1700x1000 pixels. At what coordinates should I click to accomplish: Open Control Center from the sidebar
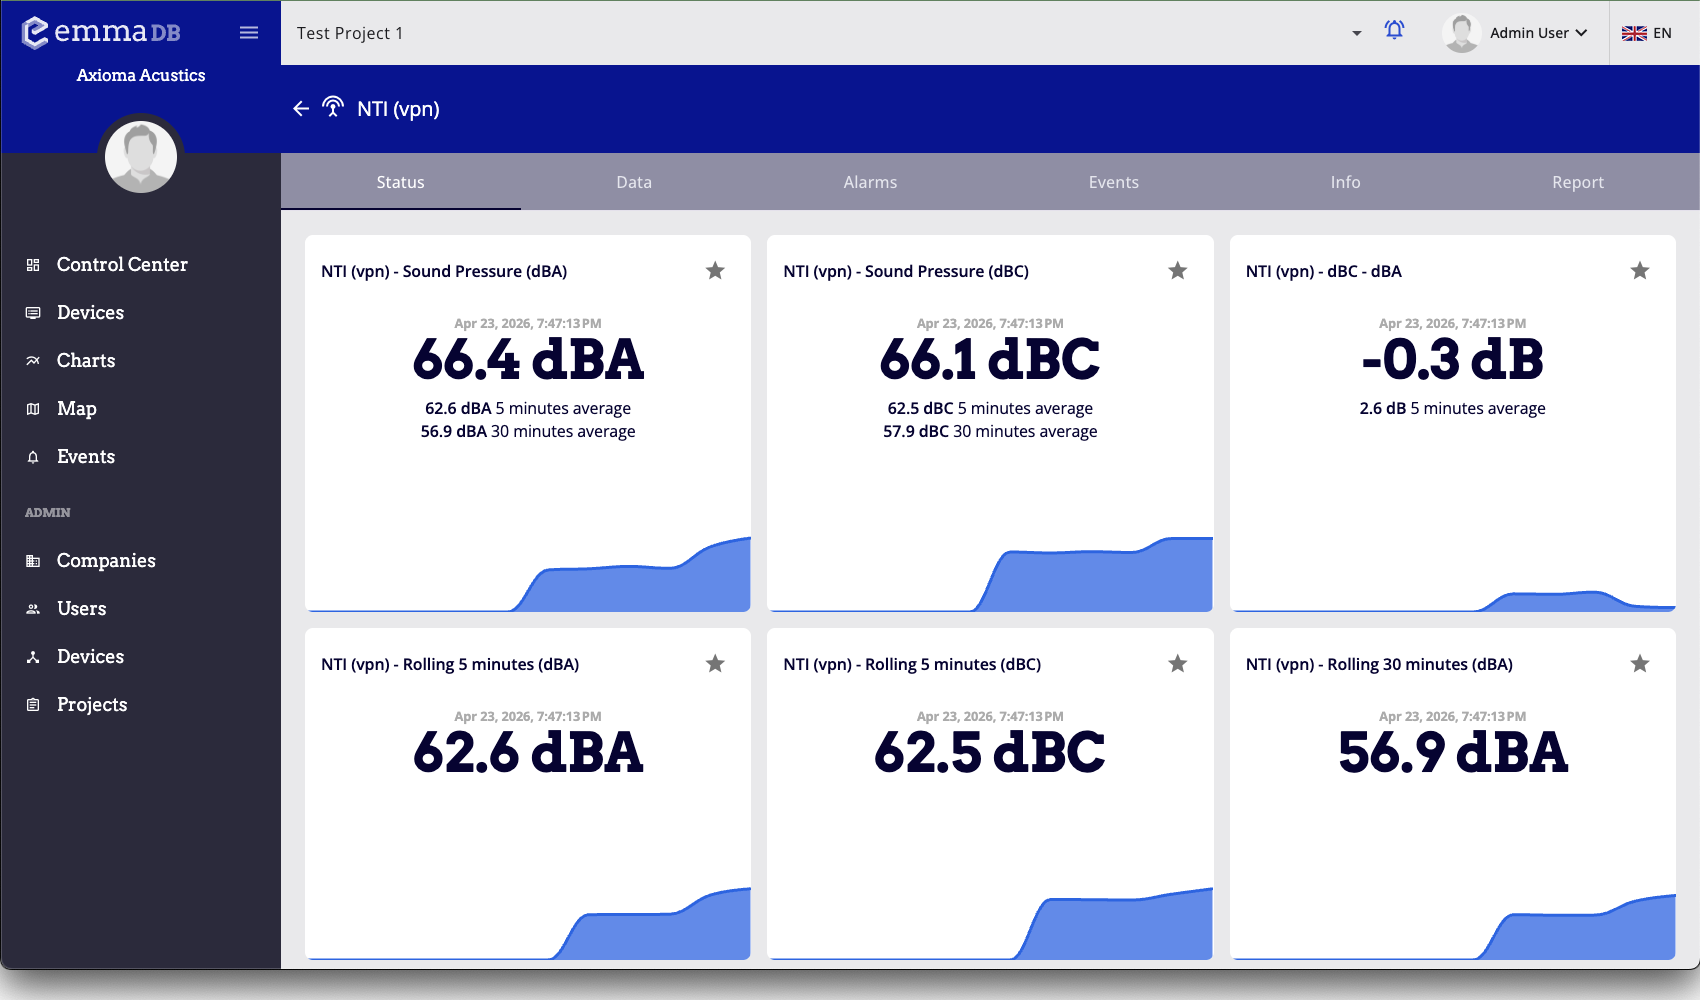pos(121,264)
